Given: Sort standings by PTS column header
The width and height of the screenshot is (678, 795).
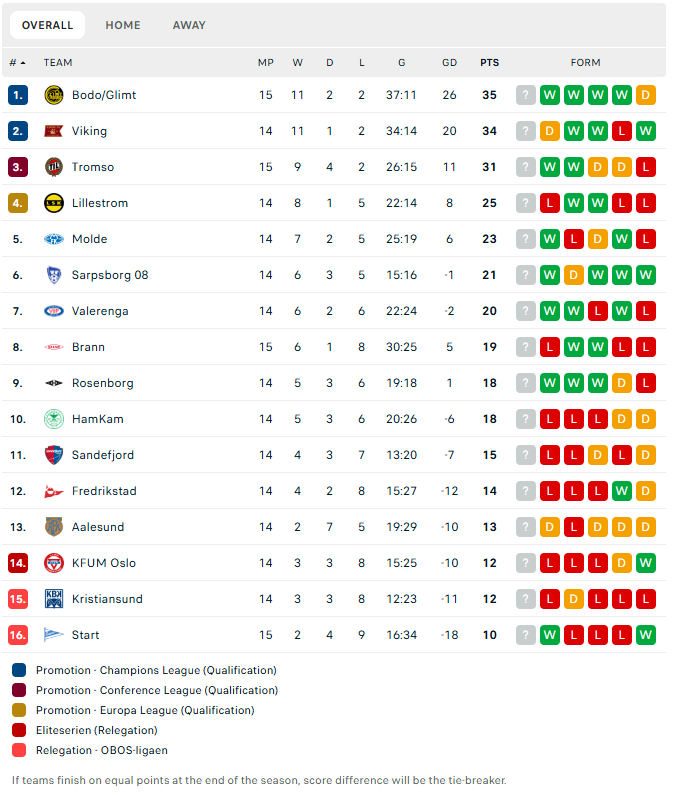Looking at the screenshot, I should click(x=490, y=63).
